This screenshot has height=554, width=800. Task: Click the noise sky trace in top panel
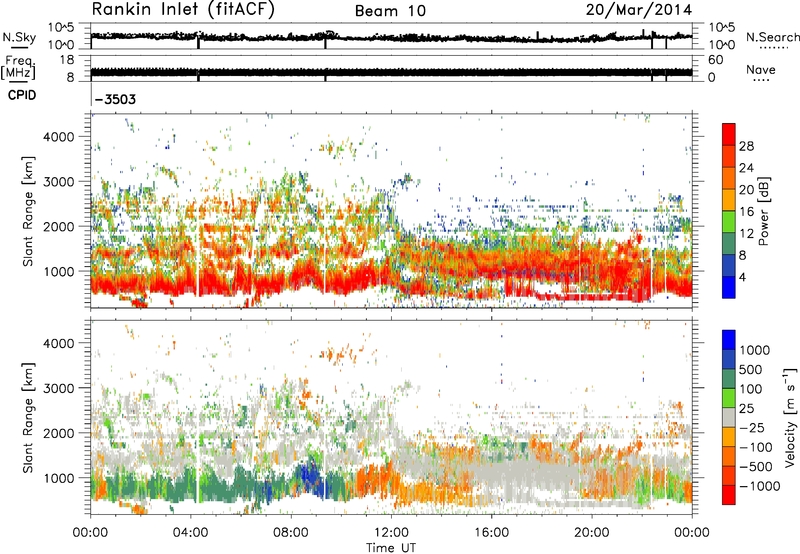click(x=391, y=37)
